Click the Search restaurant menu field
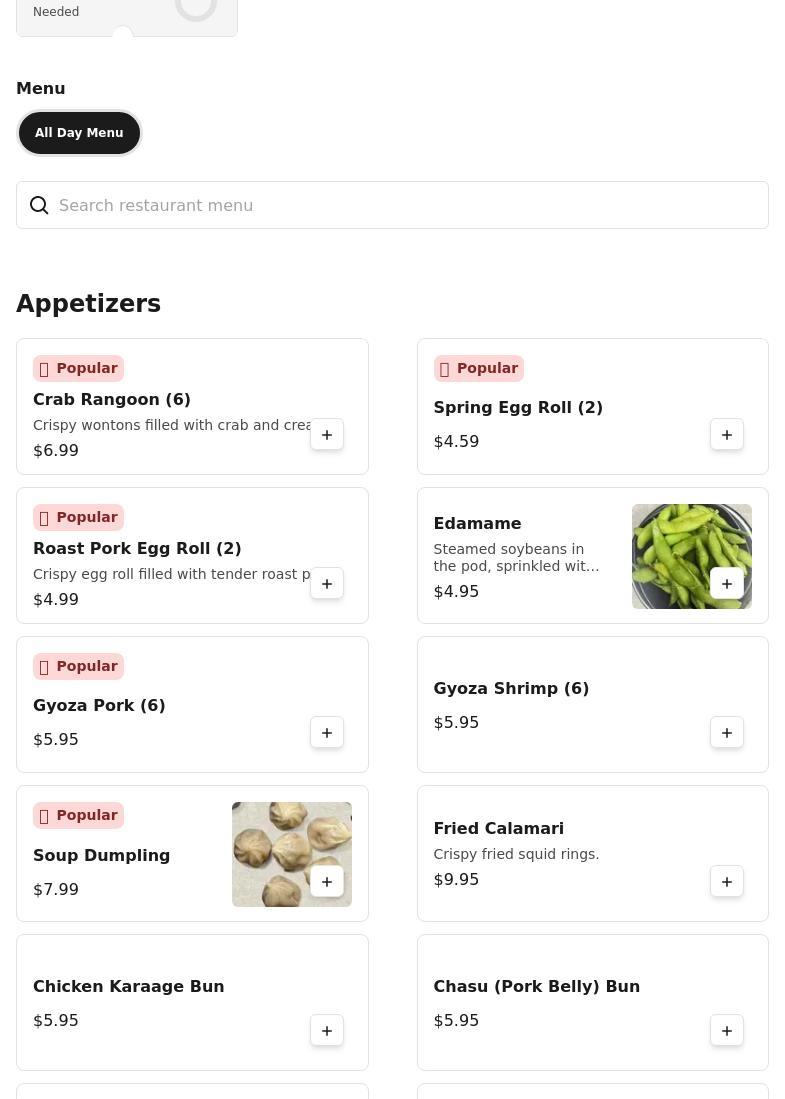Image resolution: width=785 pixels, height=1099 pixels. tap(392, 205)
